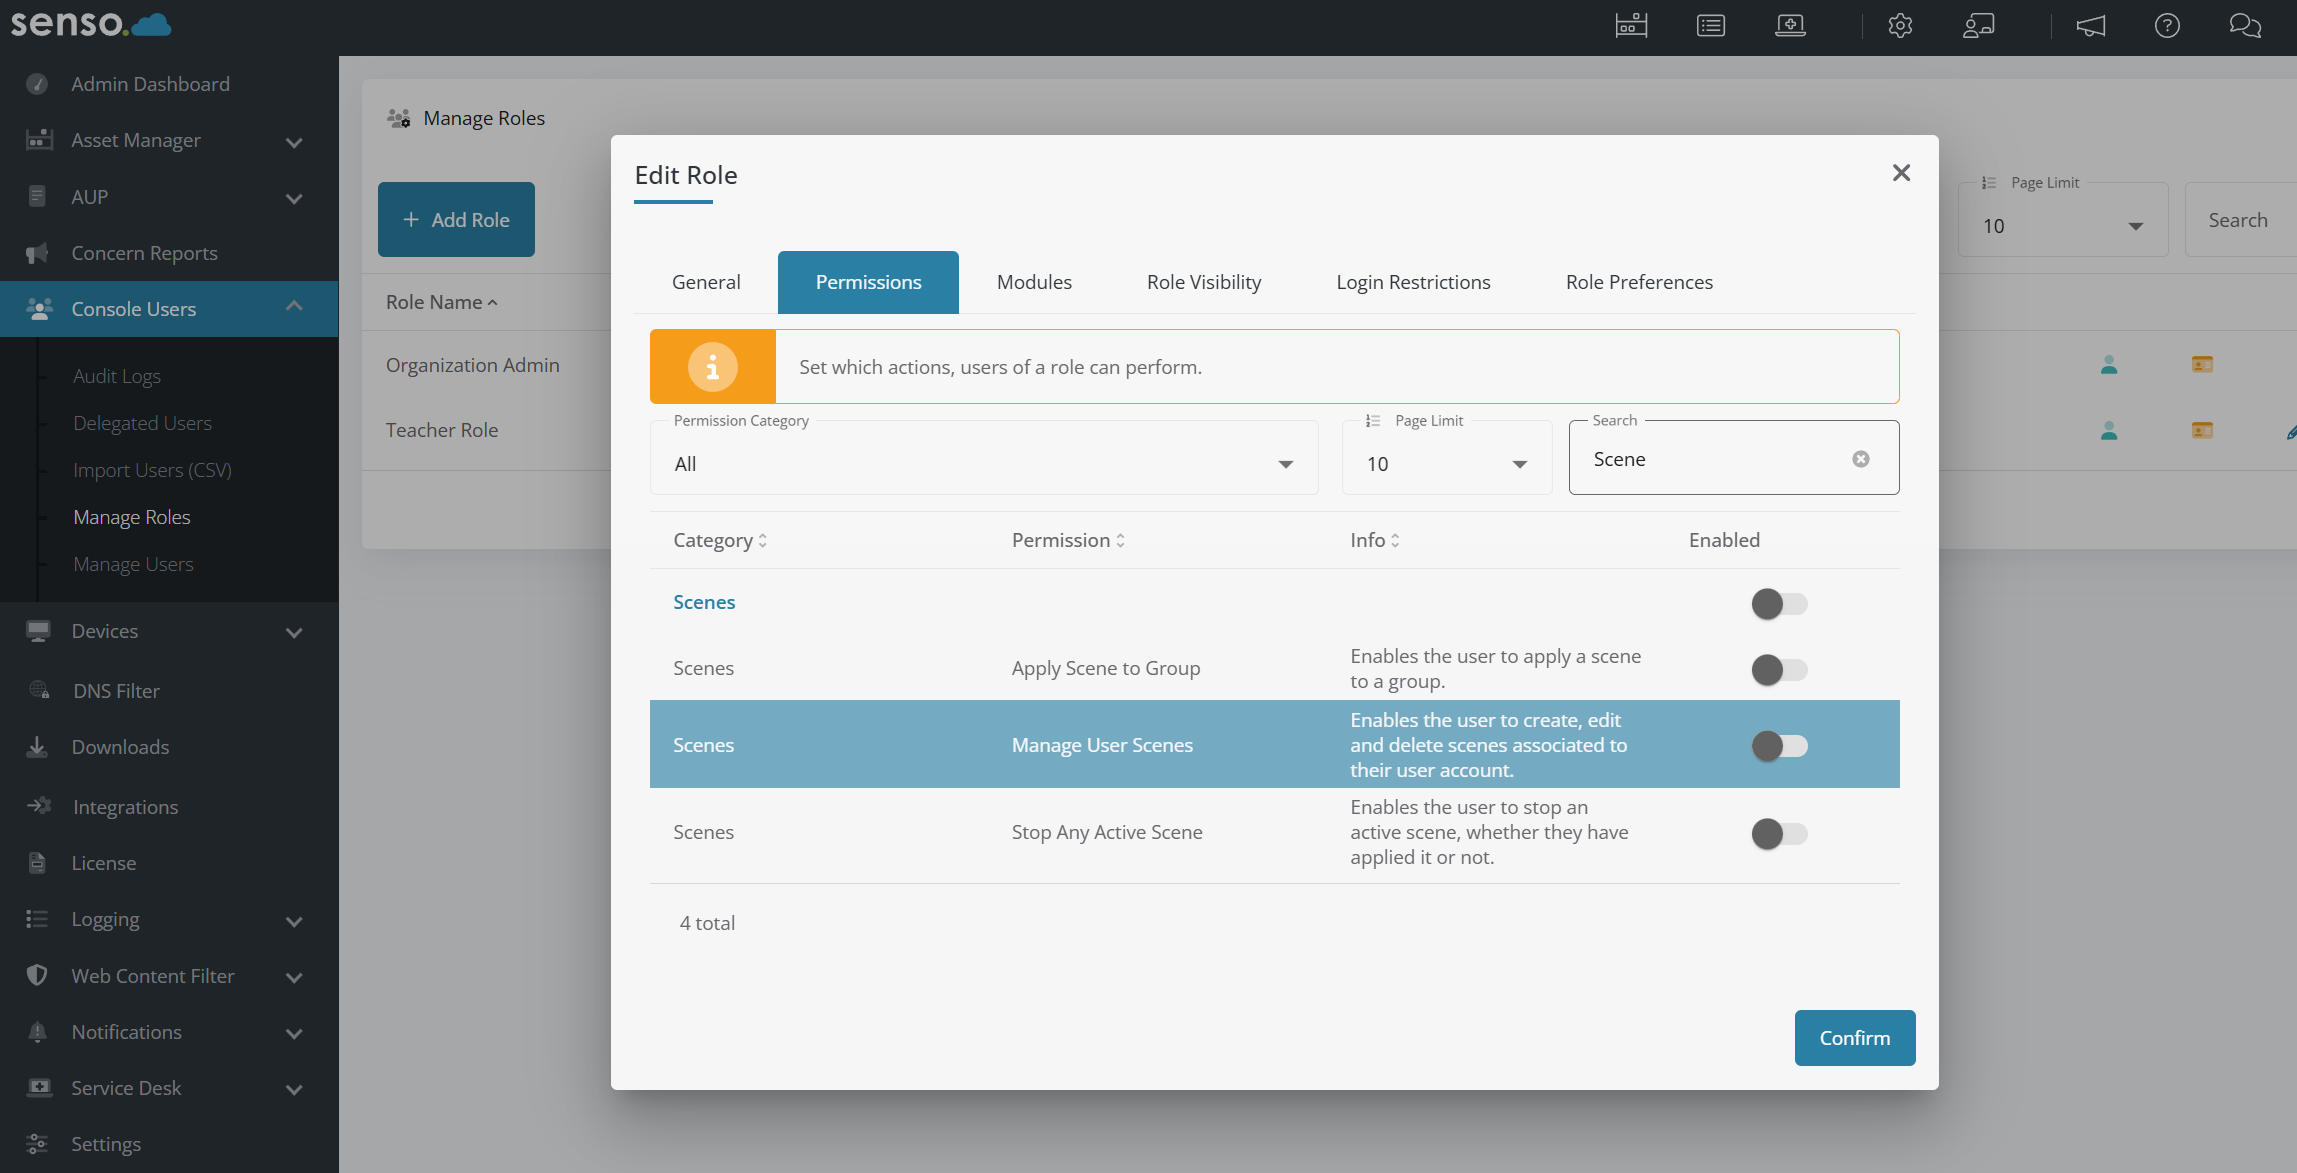Click the orange card icon in the Teacher Role row

coord(2202,430)
